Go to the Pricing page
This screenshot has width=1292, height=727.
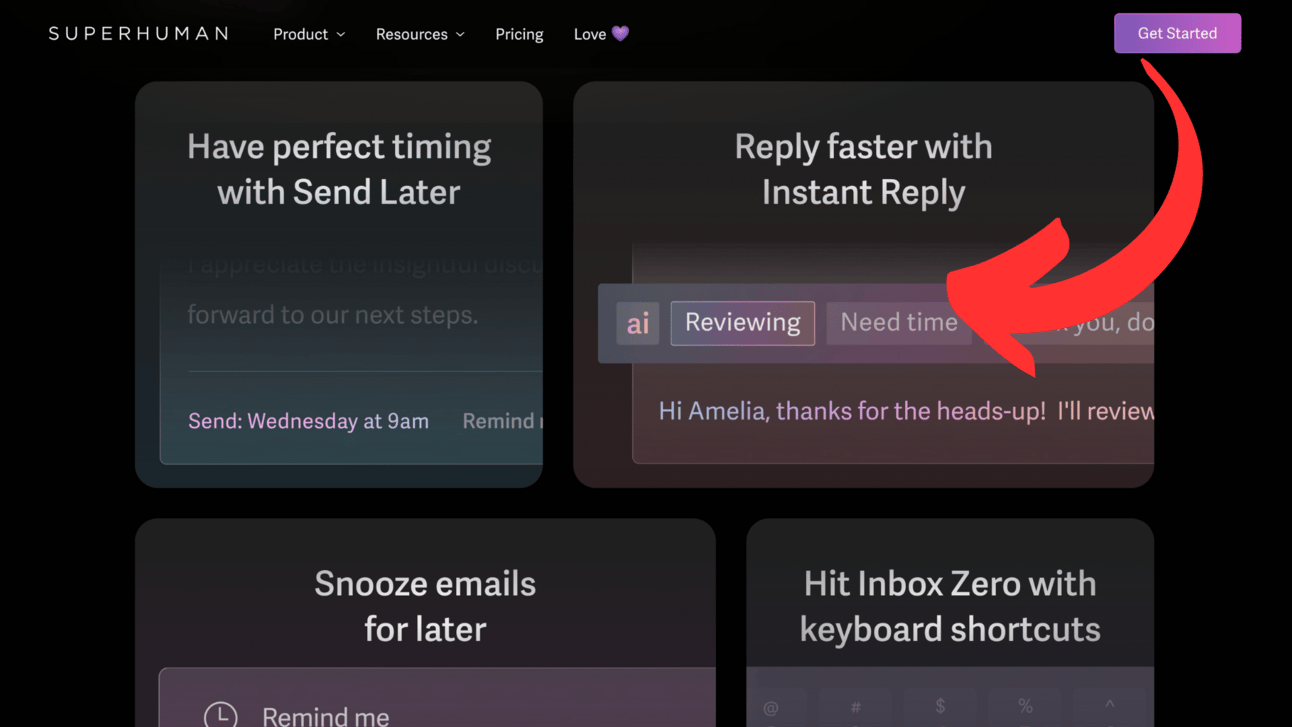(x=519, y=34)
